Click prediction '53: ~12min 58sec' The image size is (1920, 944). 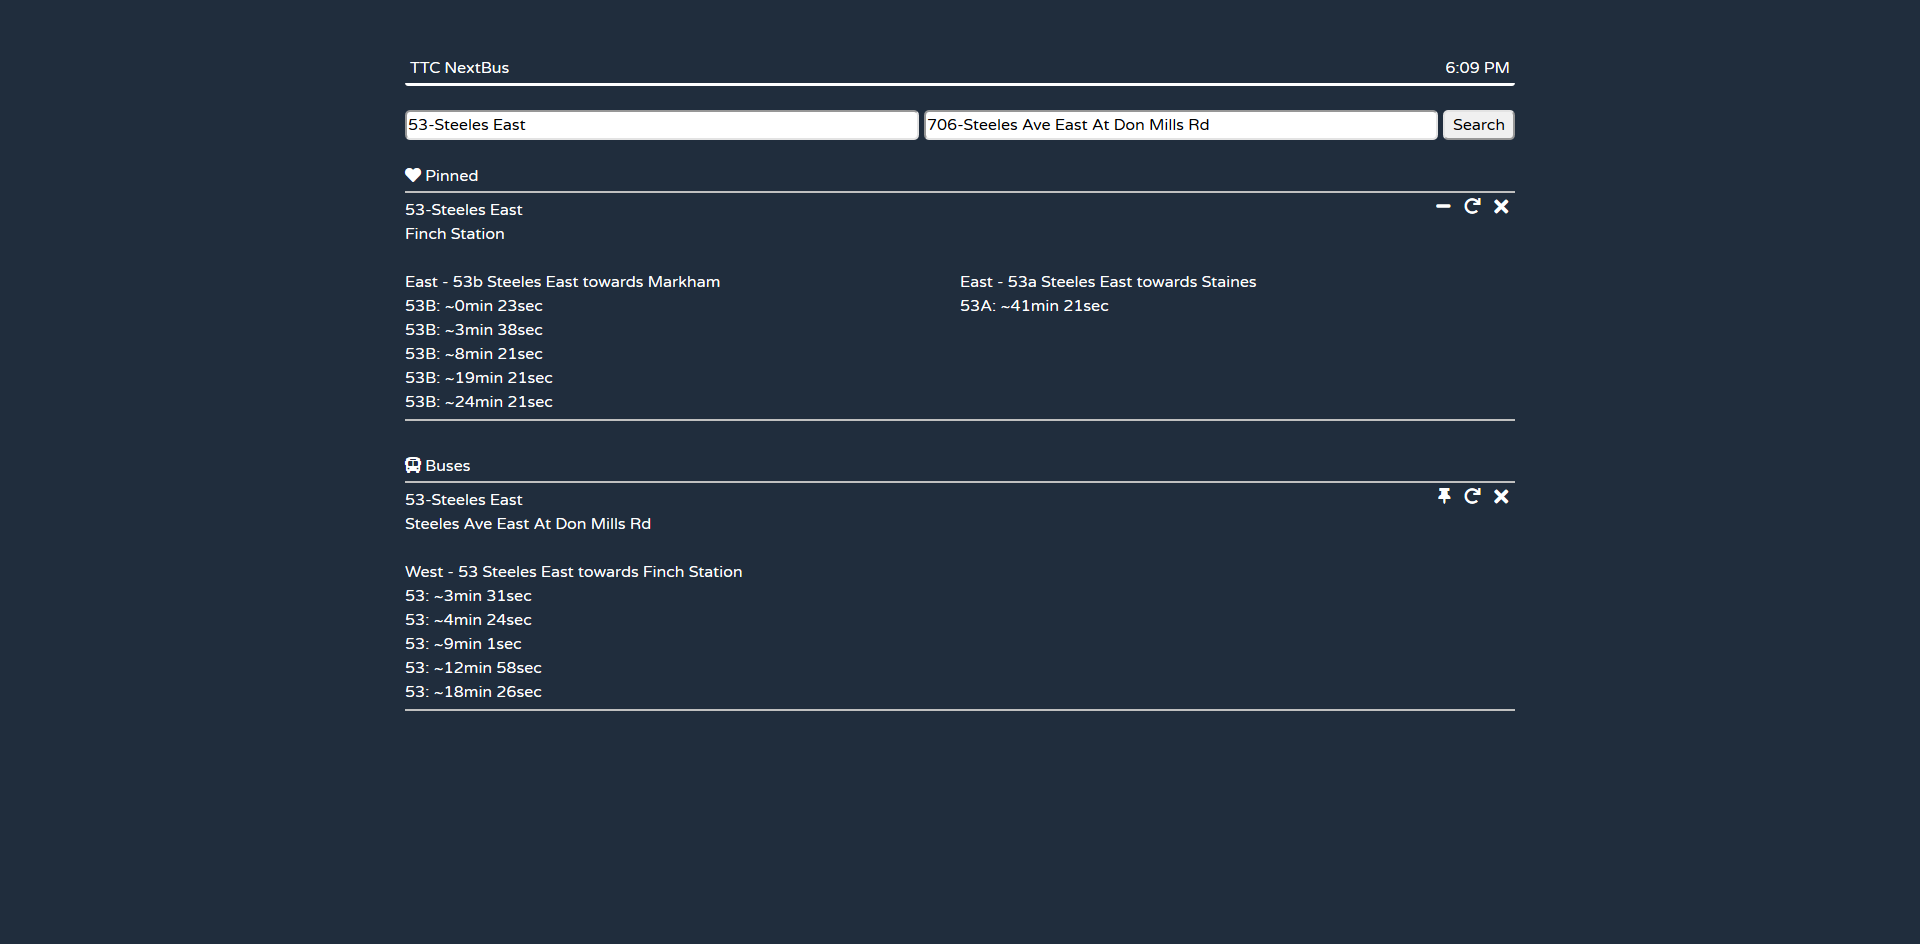[x=473, y=668]
